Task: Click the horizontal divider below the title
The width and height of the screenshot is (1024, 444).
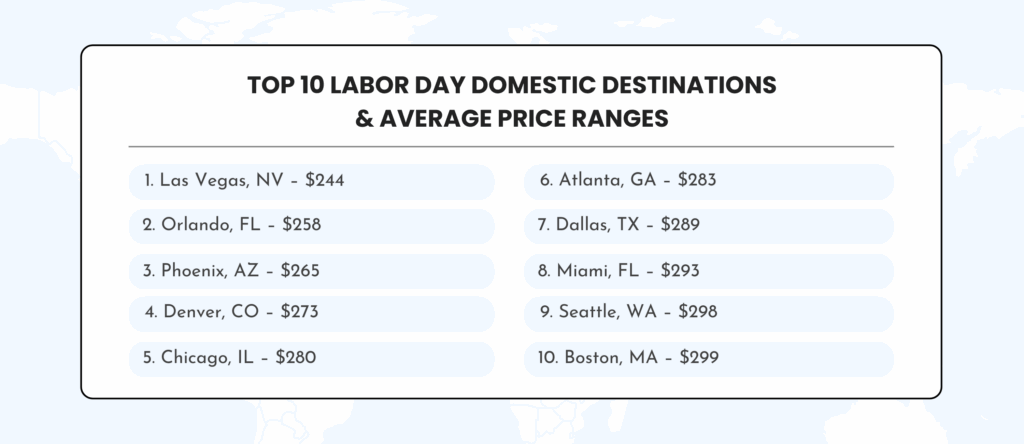Action: (511, 147)
